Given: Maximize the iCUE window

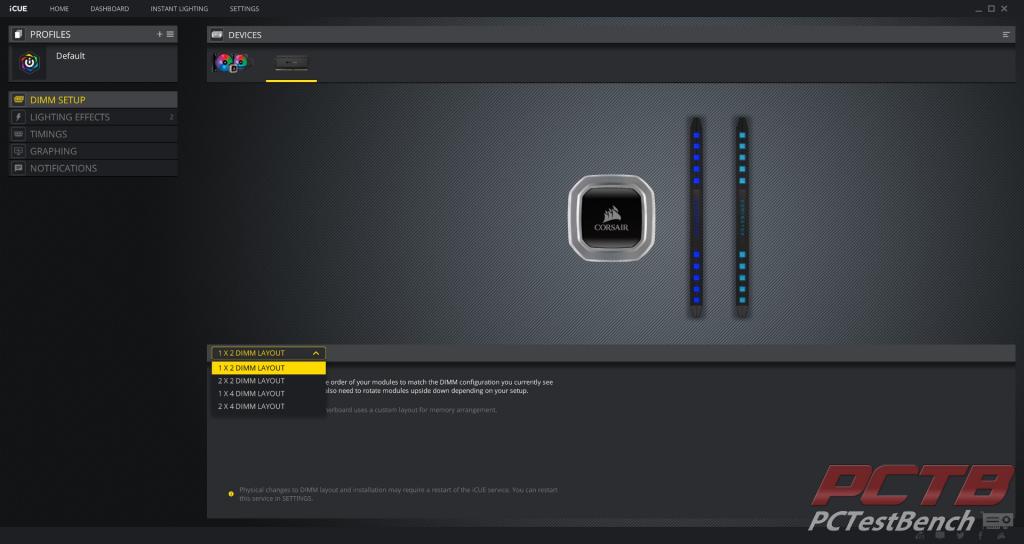Looking at the screenshot, I should pyautogui.click(x=991, y=8).
